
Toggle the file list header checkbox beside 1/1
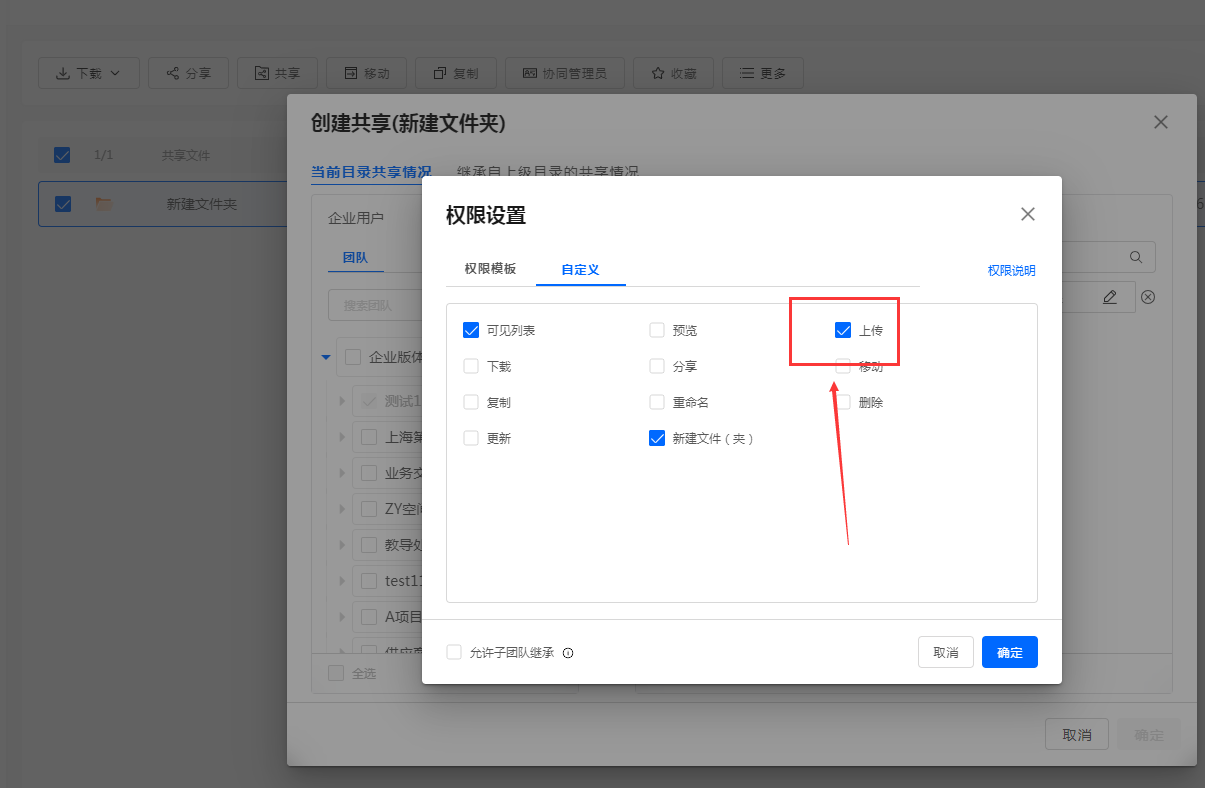[x=62, y=155]
